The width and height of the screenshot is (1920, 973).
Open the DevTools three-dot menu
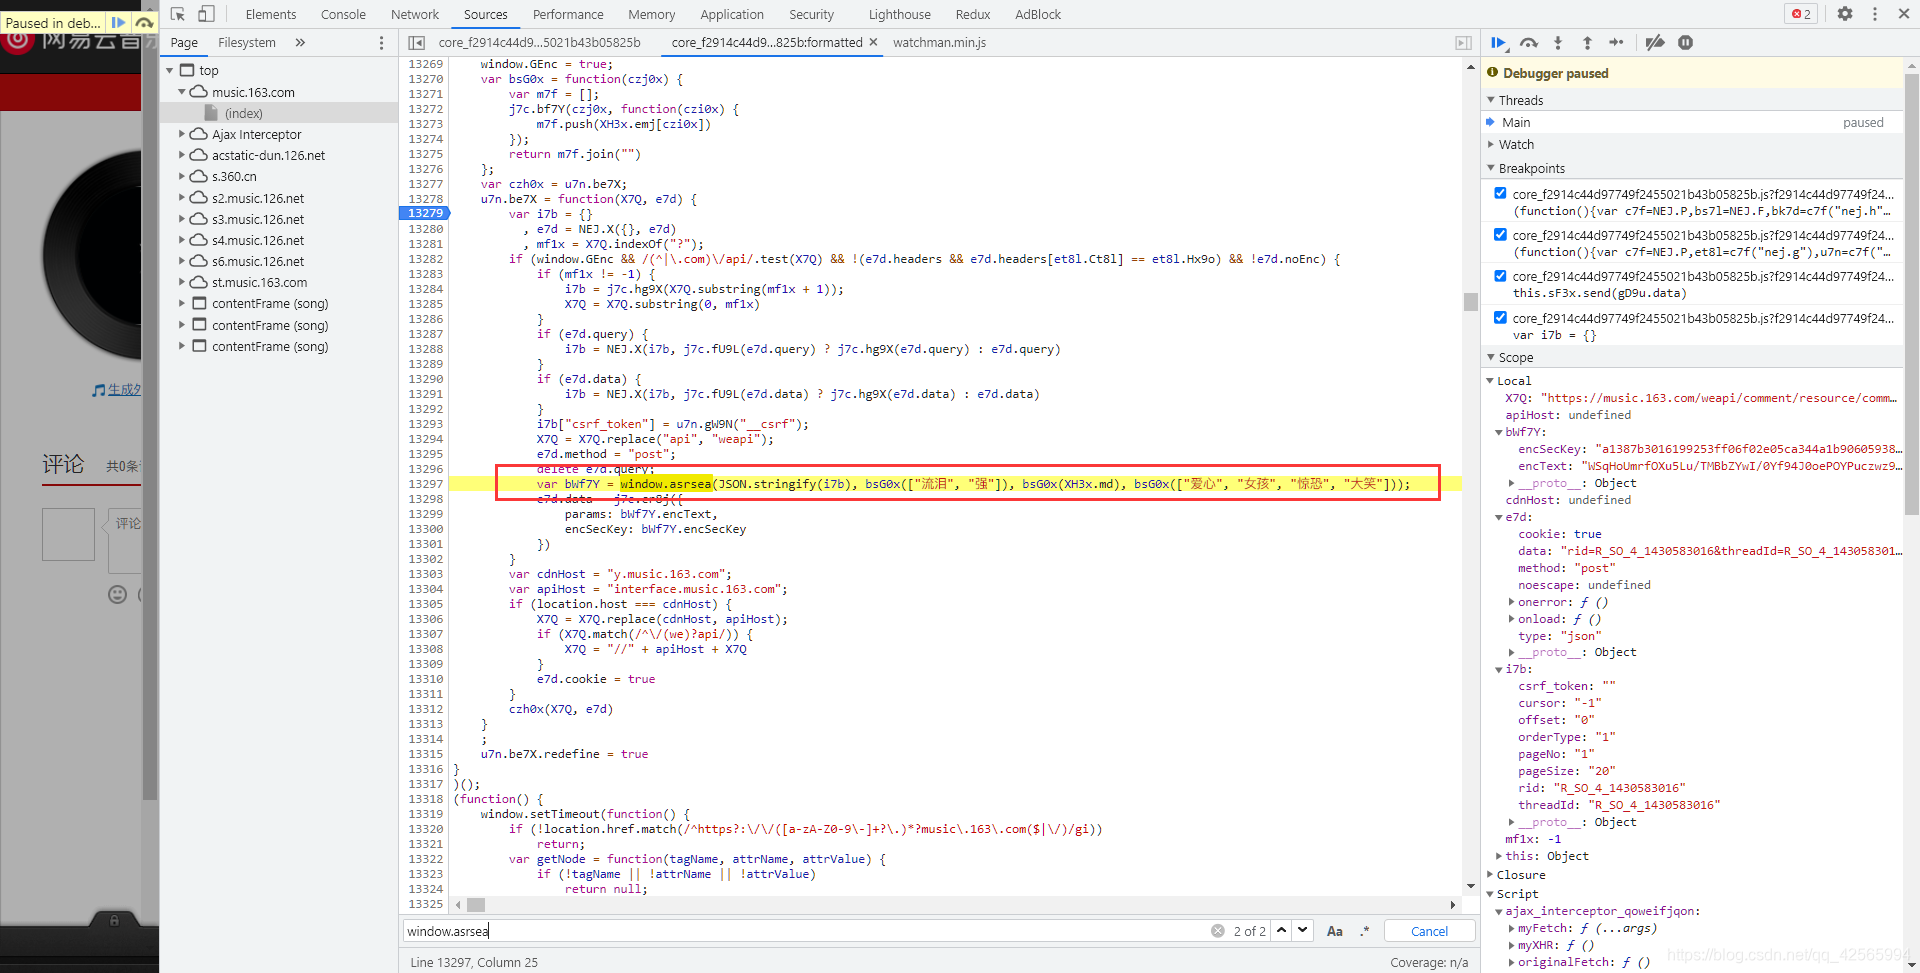tap(1875, 14)
